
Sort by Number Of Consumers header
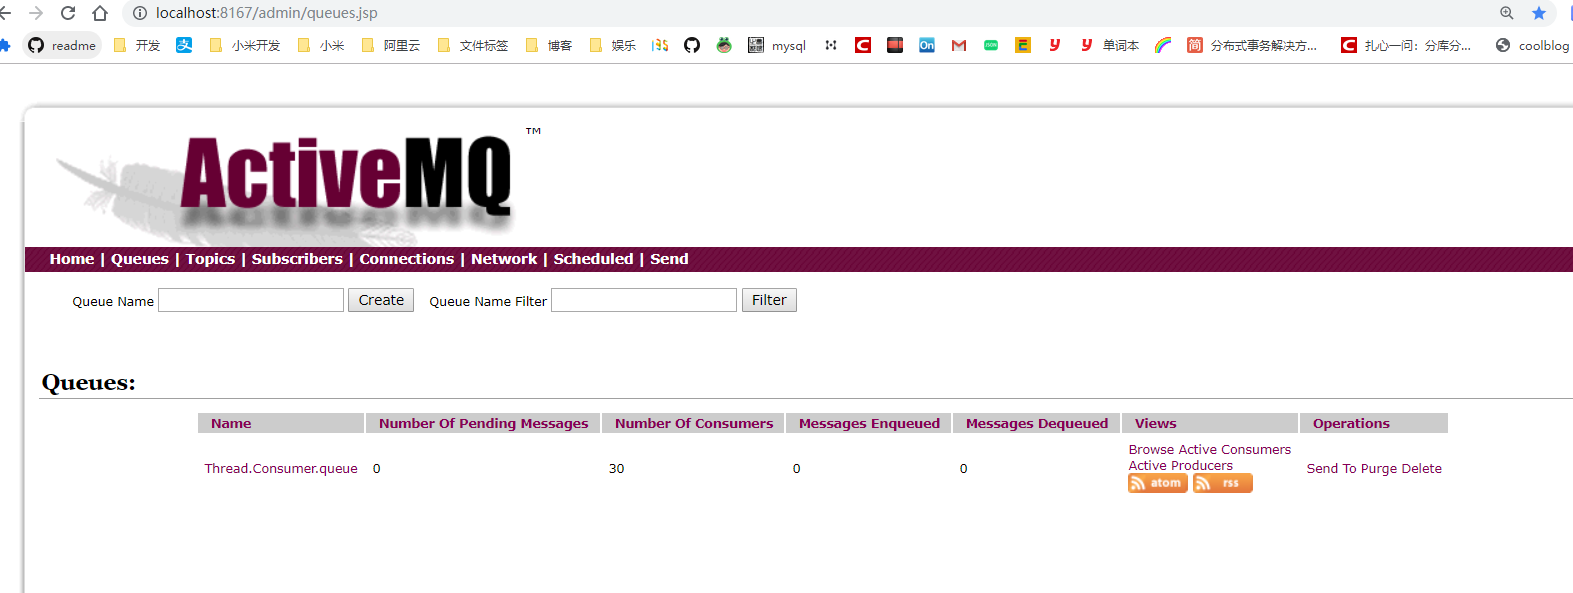point(694,424)
